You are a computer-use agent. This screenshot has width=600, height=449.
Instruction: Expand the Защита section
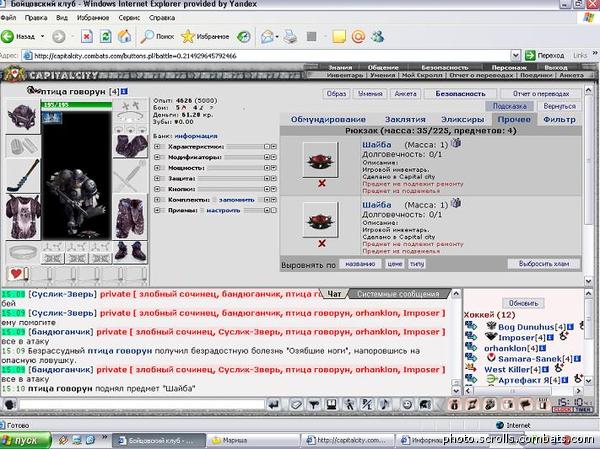(157, 178)
